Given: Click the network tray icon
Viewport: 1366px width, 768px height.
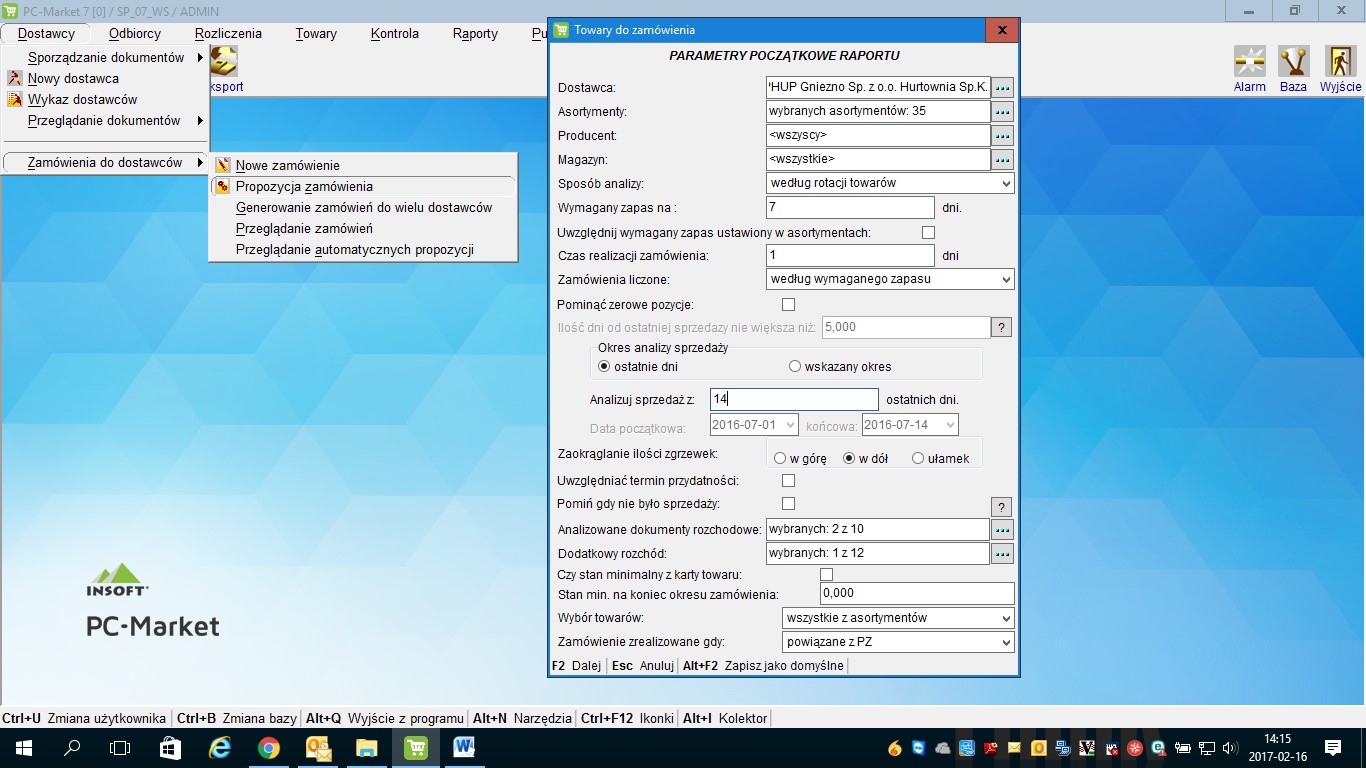Looking at the screenshot, I should pos(1207,748).
